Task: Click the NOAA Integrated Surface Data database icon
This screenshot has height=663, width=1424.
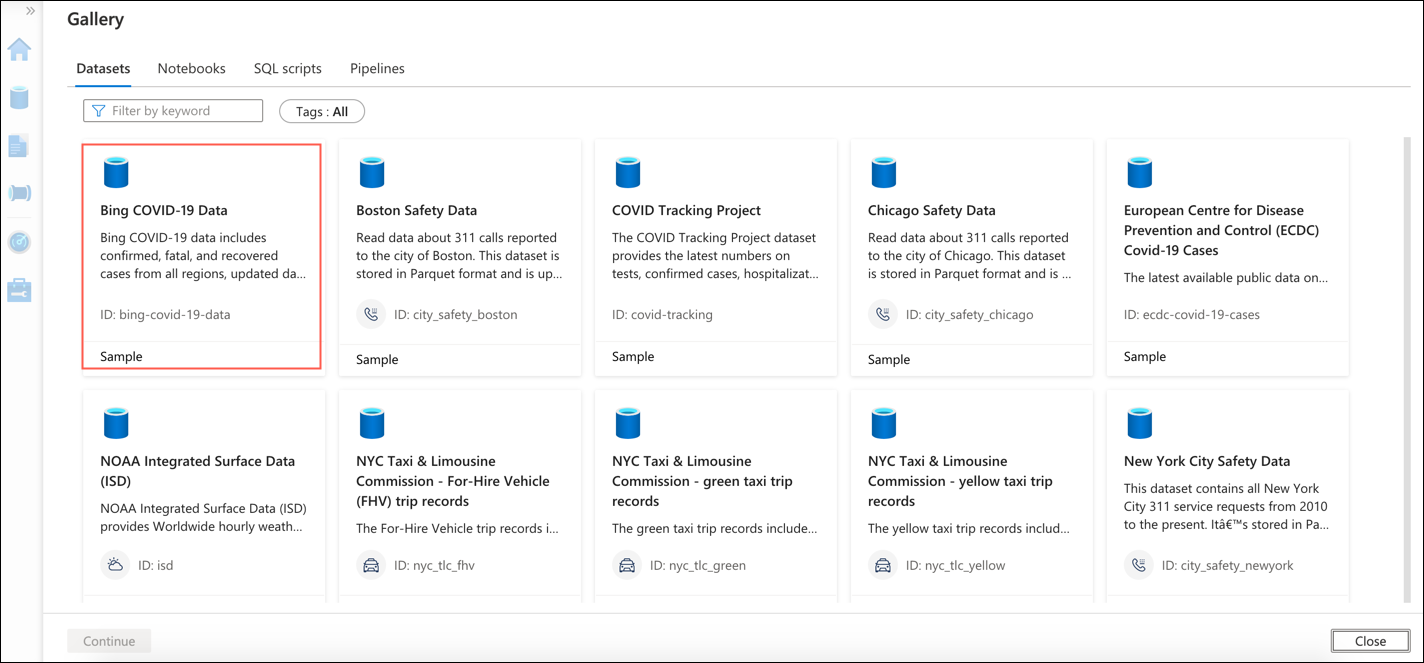Action: click(x=116, y=423)
